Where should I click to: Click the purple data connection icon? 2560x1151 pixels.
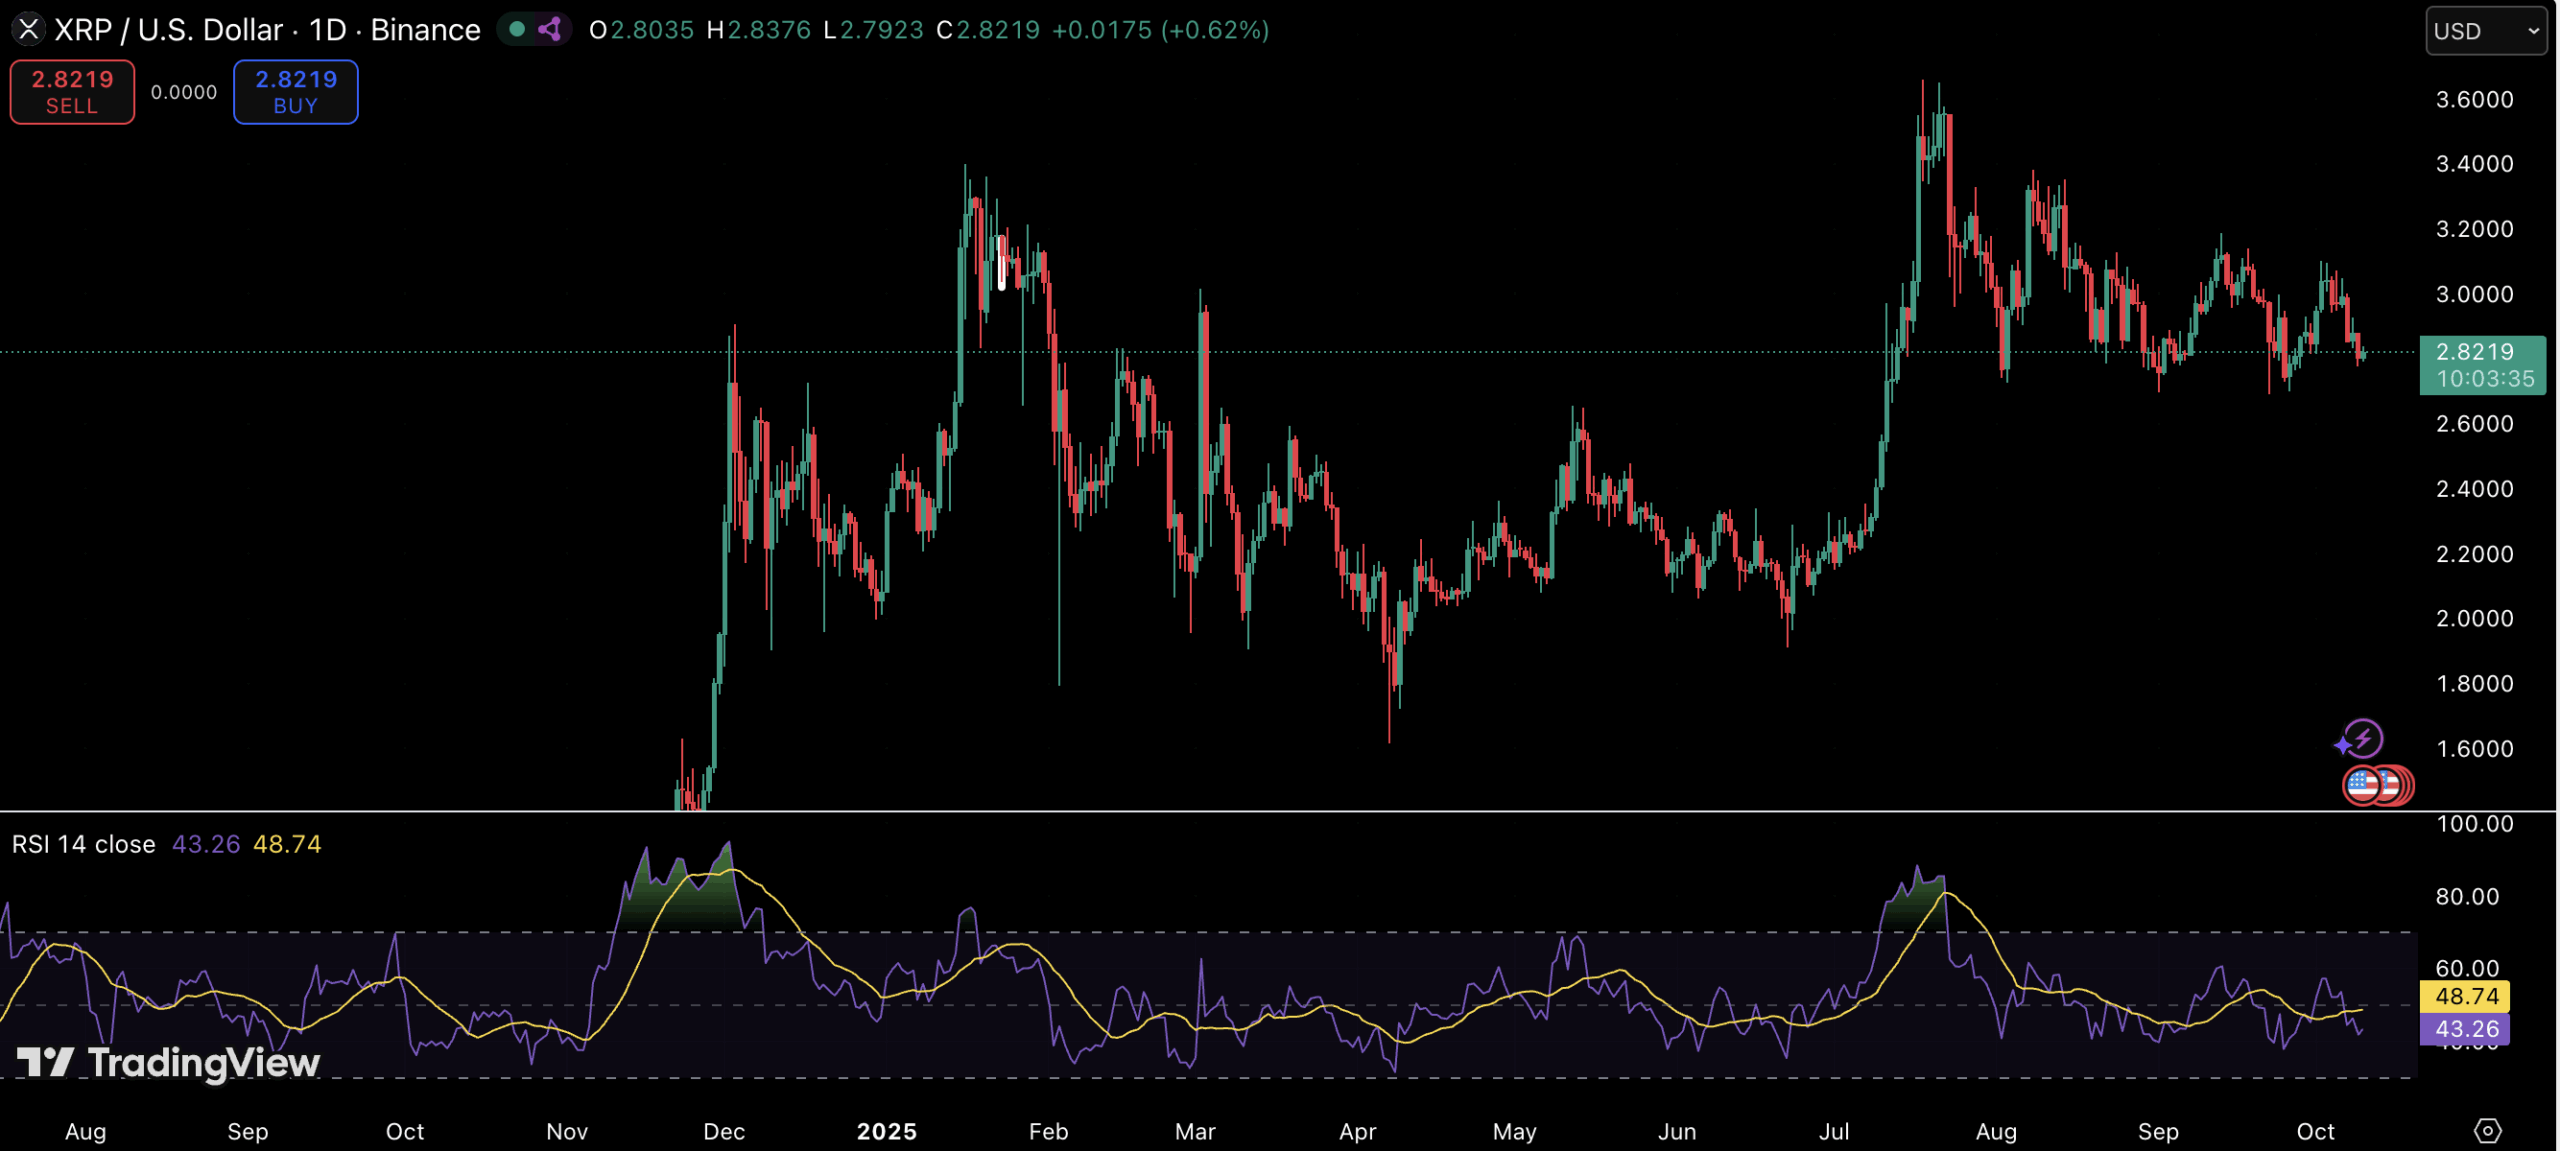[549, 29]
